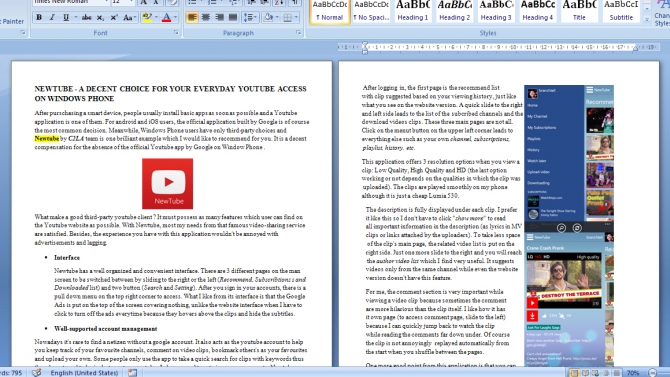Apply strikethrough formatting
The image size is (670, 377).
pyautogui.click(x=86, y=18)
